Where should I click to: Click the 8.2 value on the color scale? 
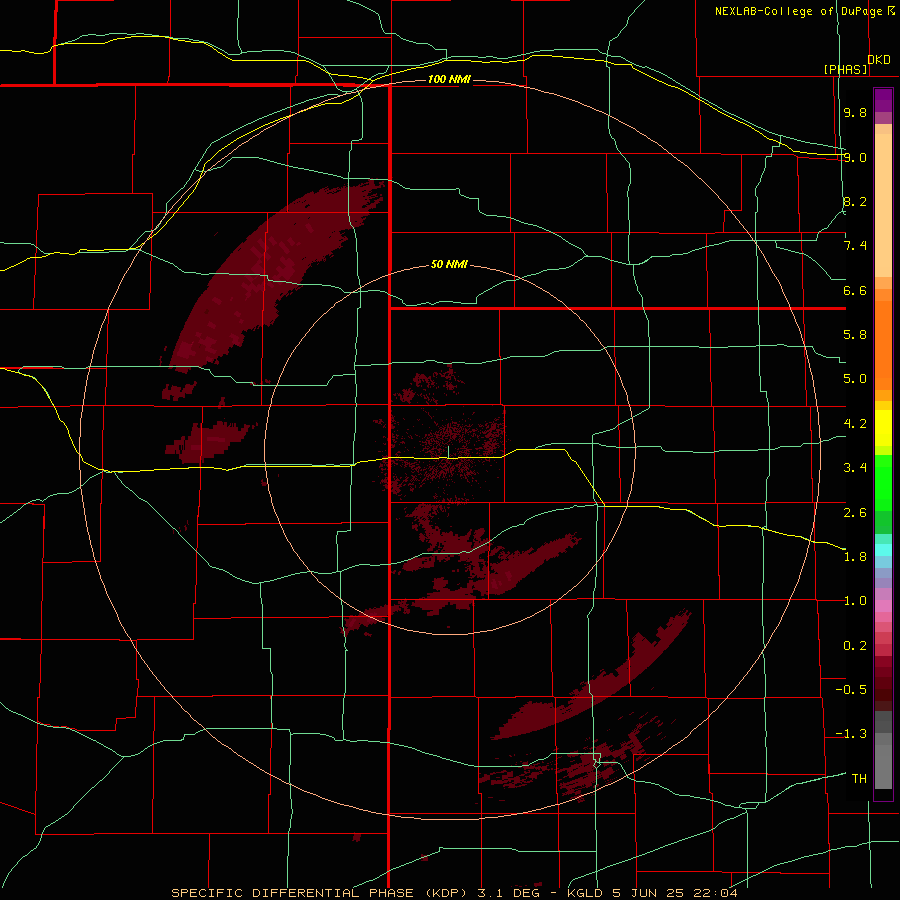855,201
